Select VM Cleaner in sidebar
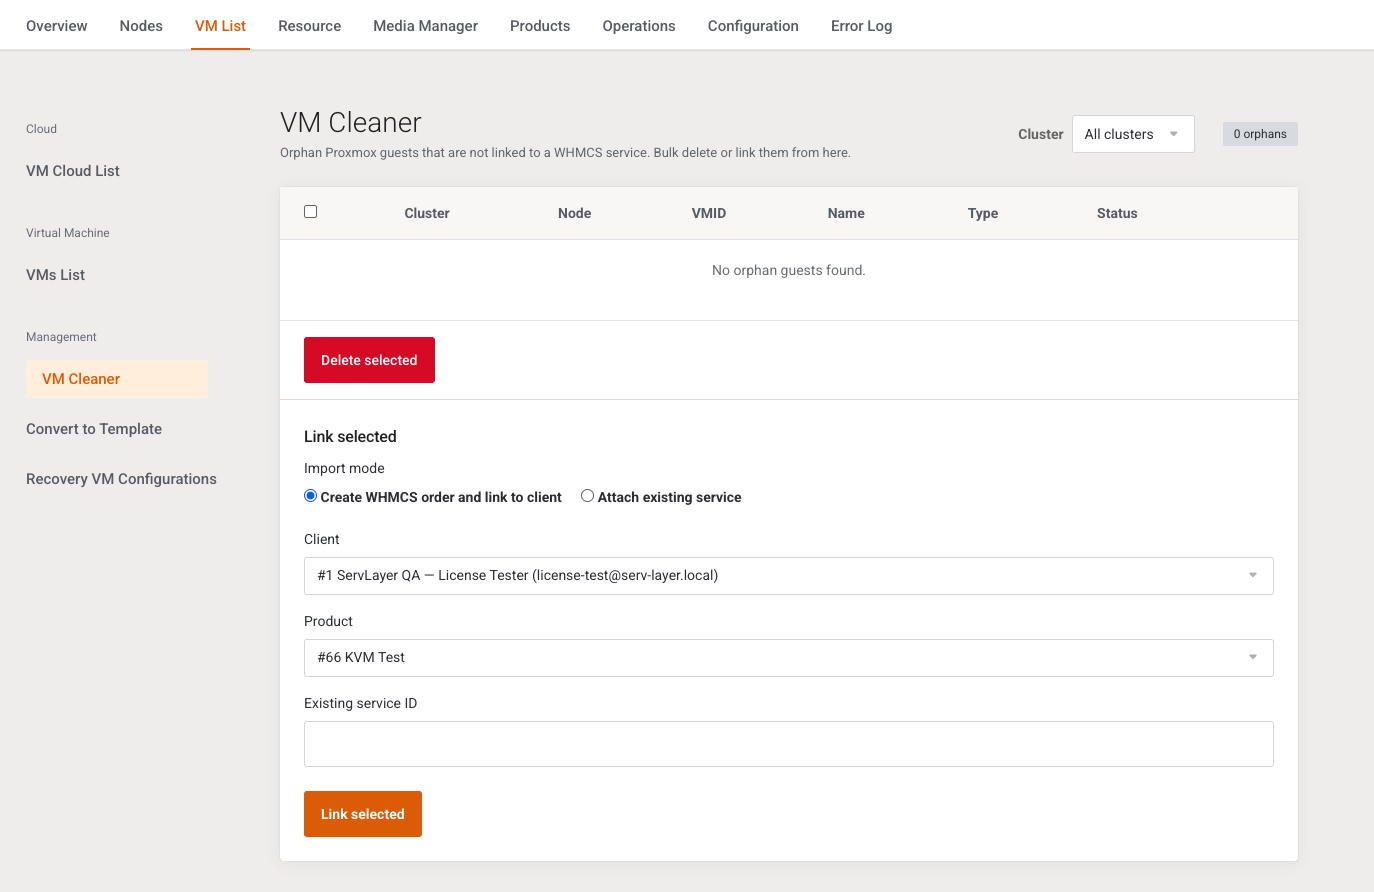This screenshot has width=1374, height=892. (117, 379)
